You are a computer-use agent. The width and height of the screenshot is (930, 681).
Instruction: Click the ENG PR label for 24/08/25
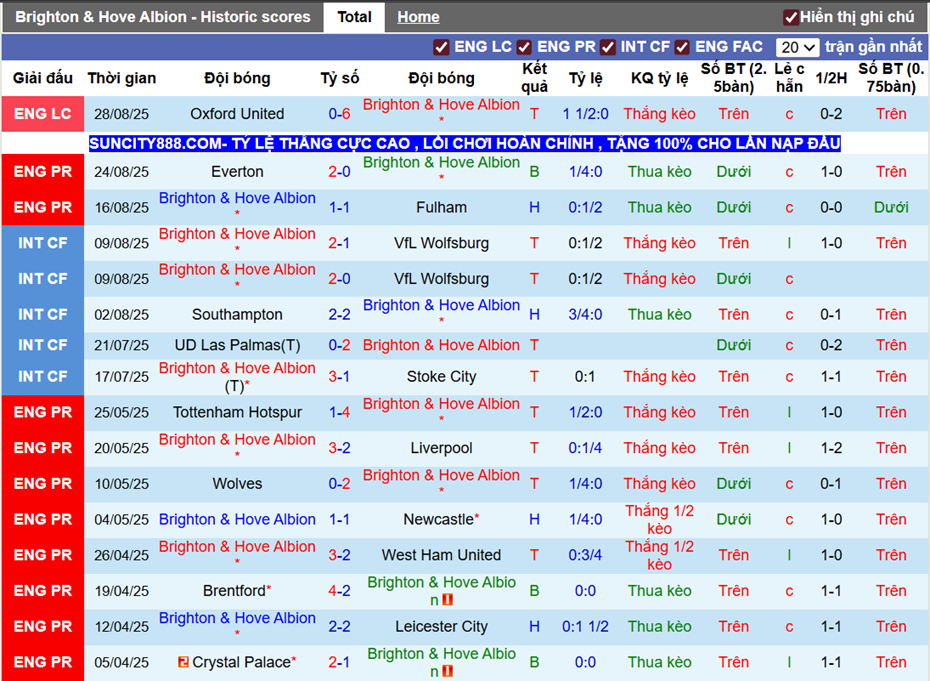(43, 171)
